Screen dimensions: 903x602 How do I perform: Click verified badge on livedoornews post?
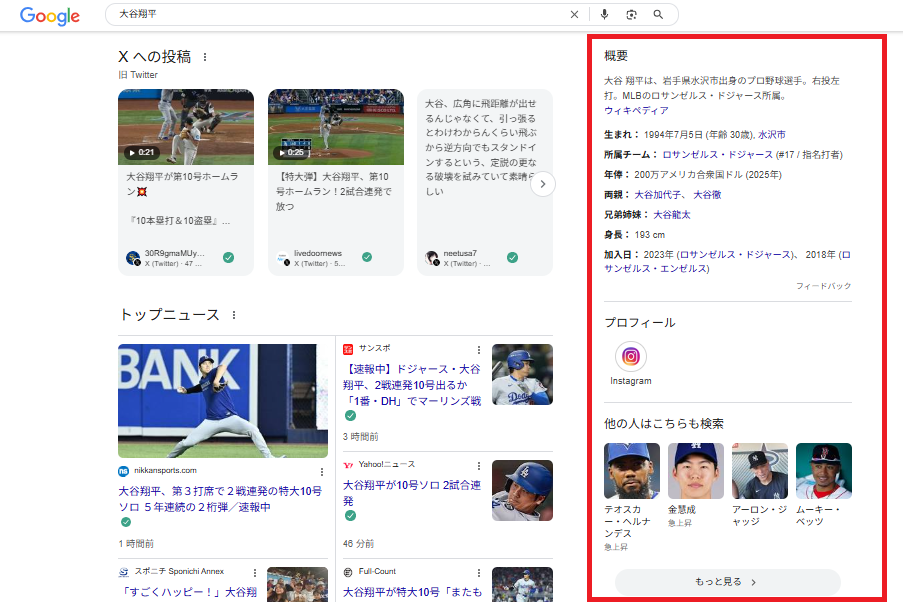pos(367,257)
